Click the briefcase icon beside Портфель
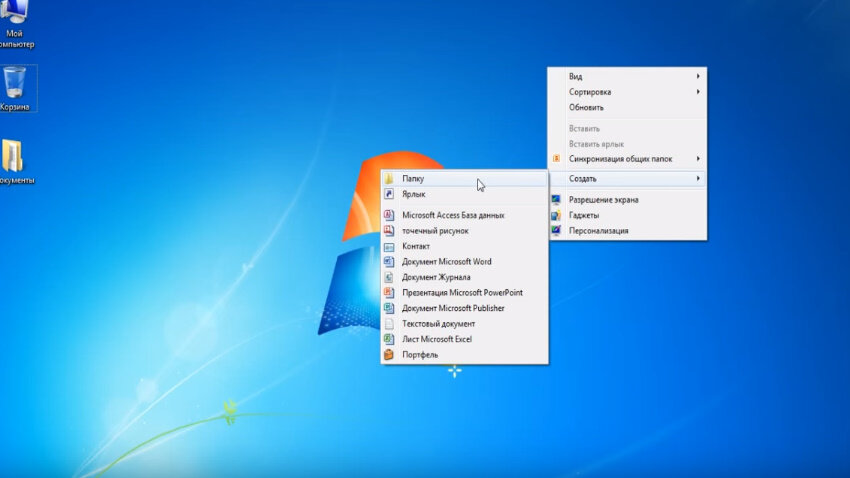The image size is (850, 478). point(389,354)
